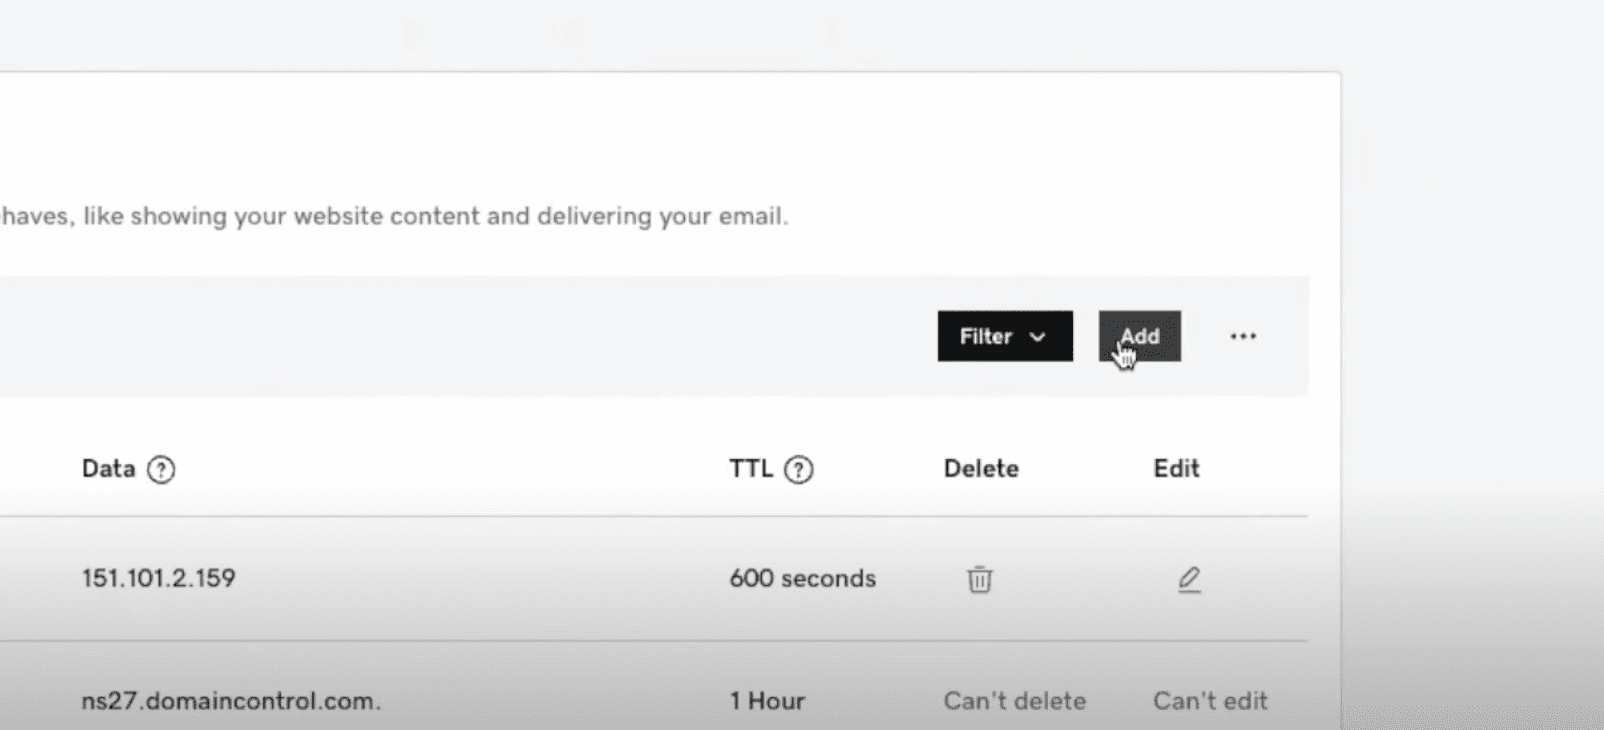Image resolution: width=1604 pixels, height=730 pixels.
Task: Click the help icon beside TTL
Action: point(798,469)
